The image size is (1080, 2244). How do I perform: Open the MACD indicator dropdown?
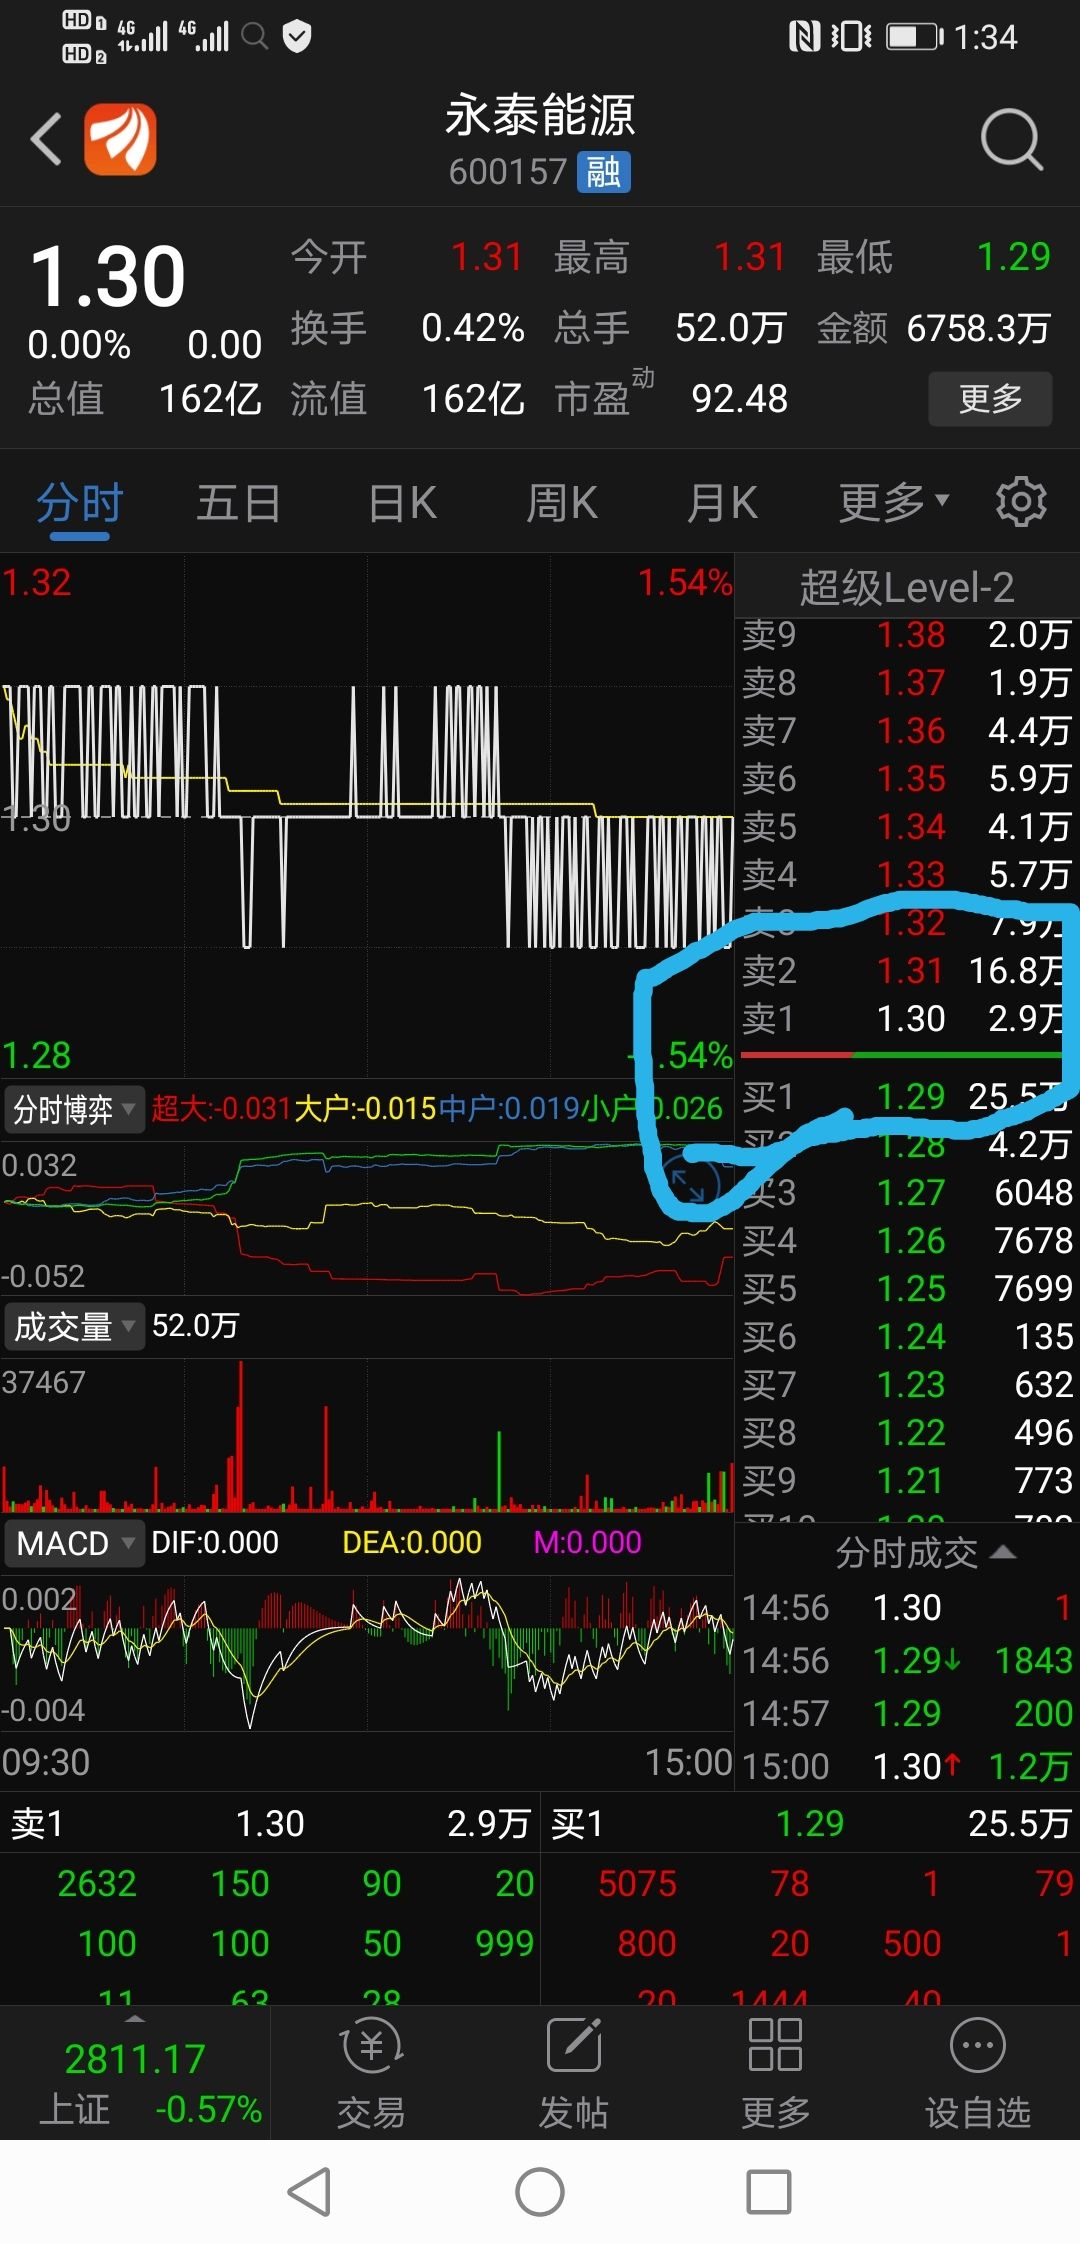coord(74,1543)
